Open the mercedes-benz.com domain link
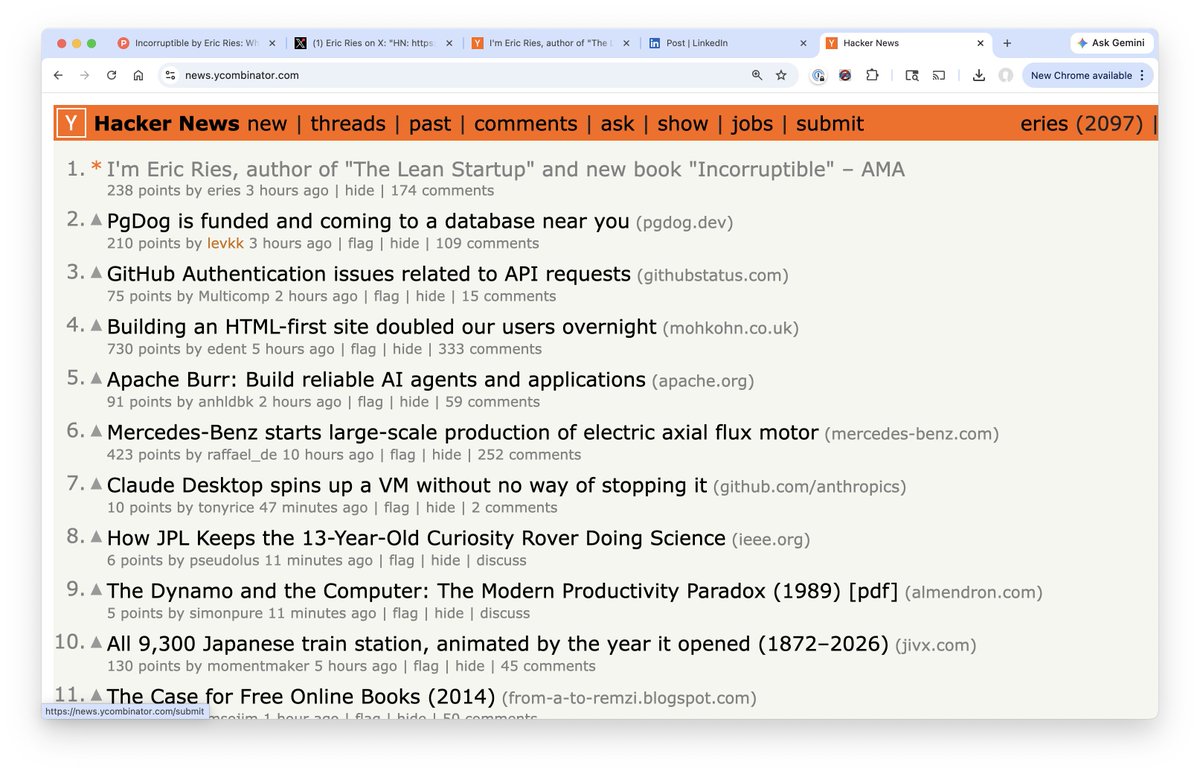Viewport: 1200px width, 774px height. point(911,434)
